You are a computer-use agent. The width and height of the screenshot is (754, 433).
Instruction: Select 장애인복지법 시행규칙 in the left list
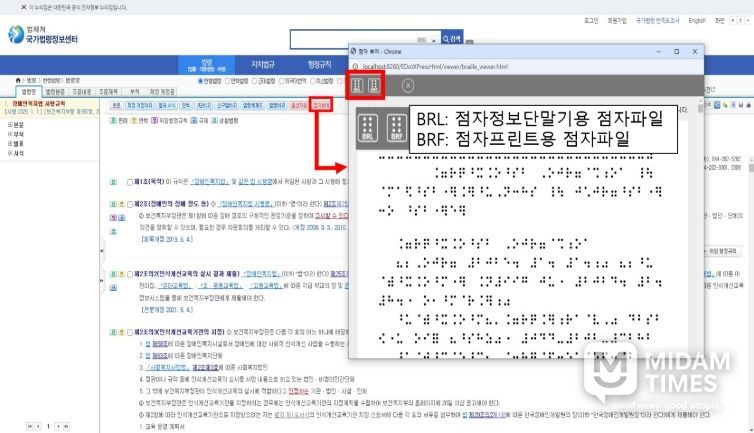(38, 103)
